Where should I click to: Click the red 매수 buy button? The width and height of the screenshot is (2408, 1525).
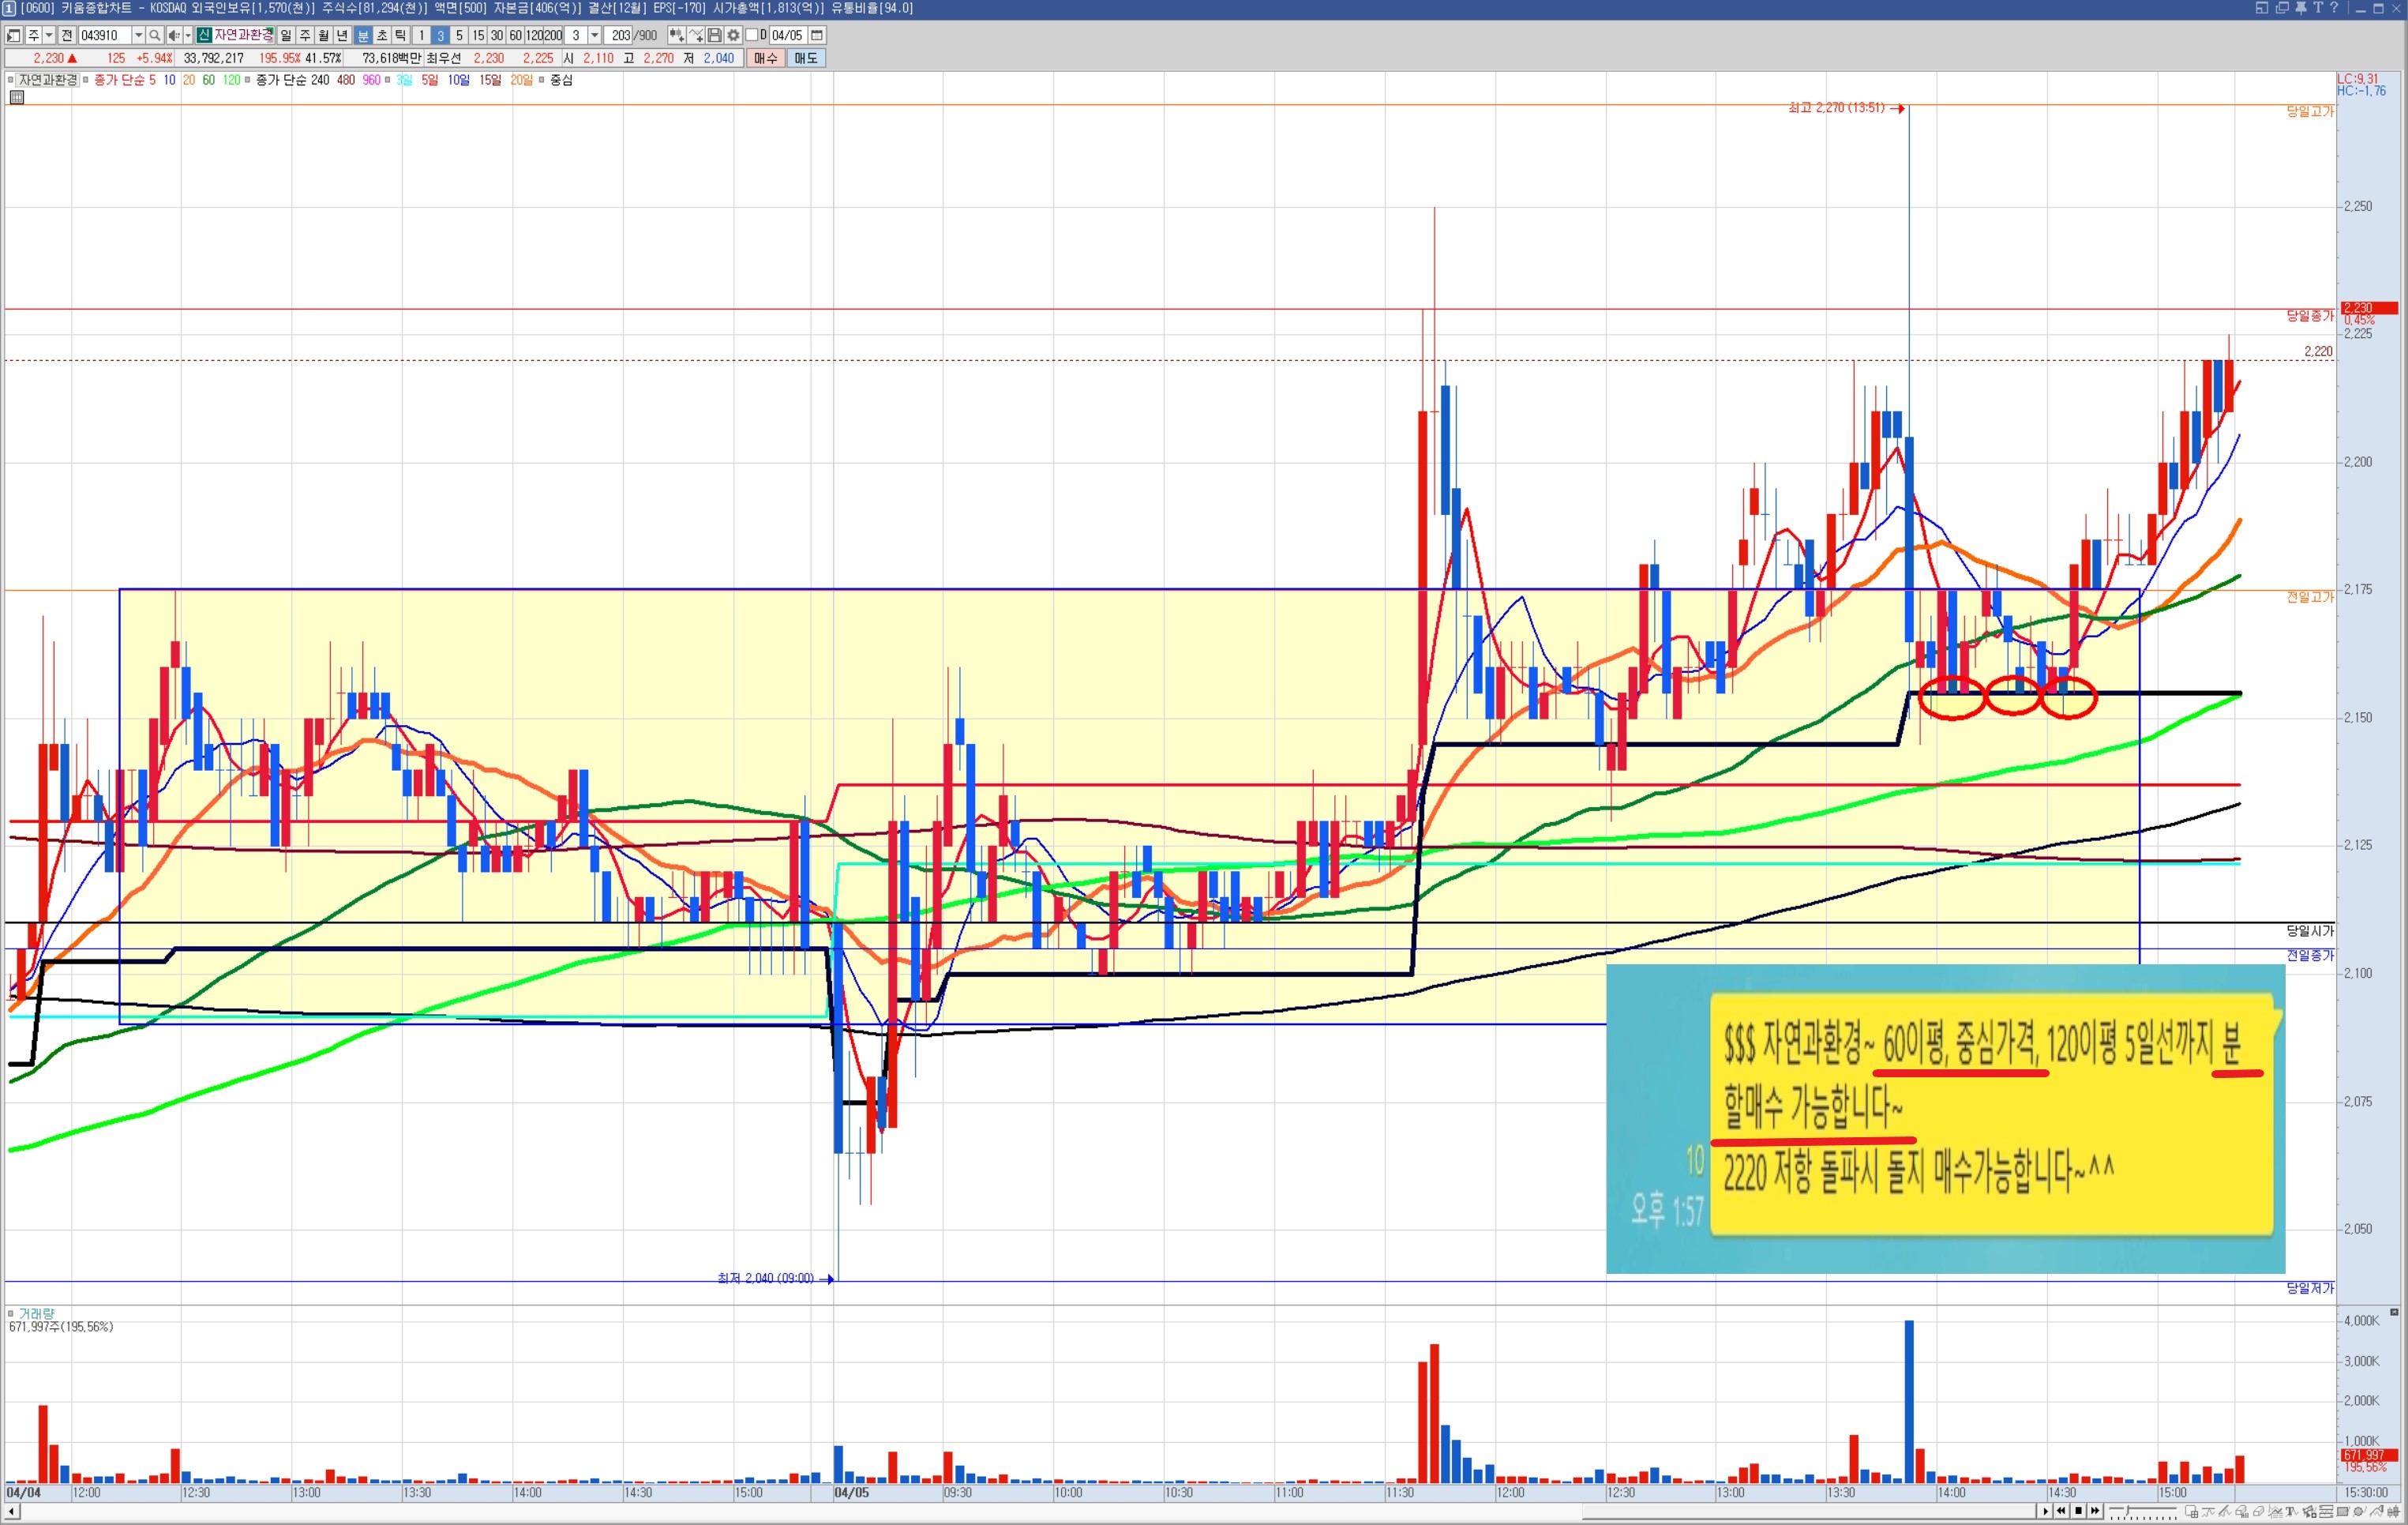click(x=765, y=58)
